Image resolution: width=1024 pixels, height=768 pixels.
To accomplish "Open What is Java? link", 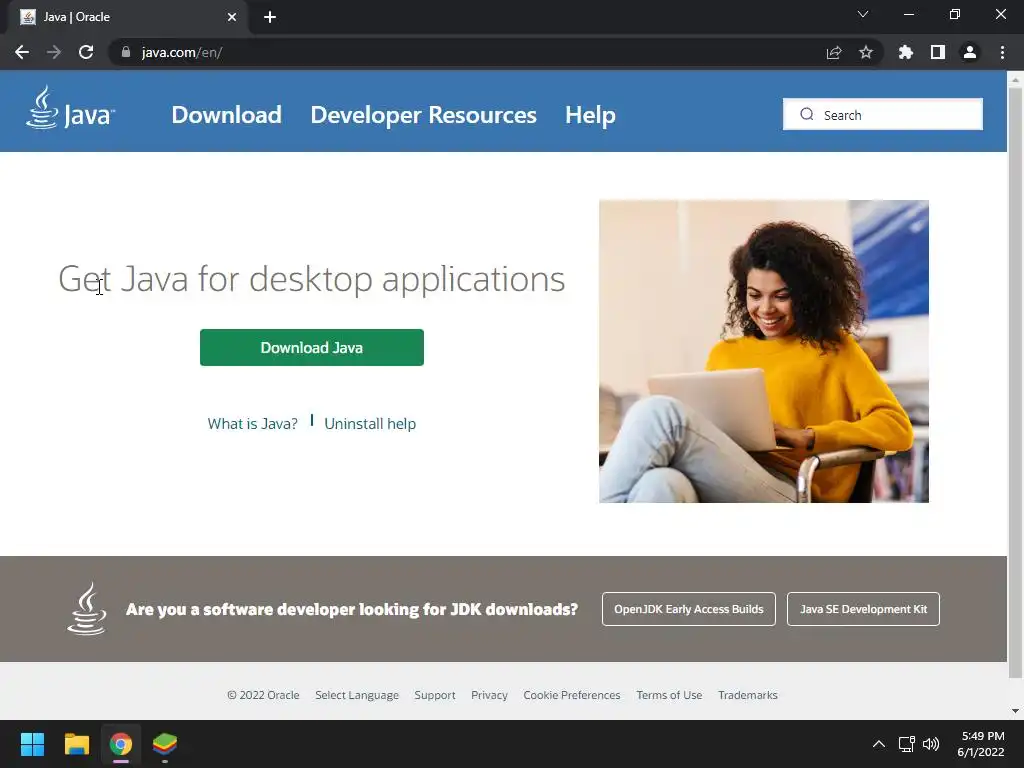I will click(x=252, y=424).
